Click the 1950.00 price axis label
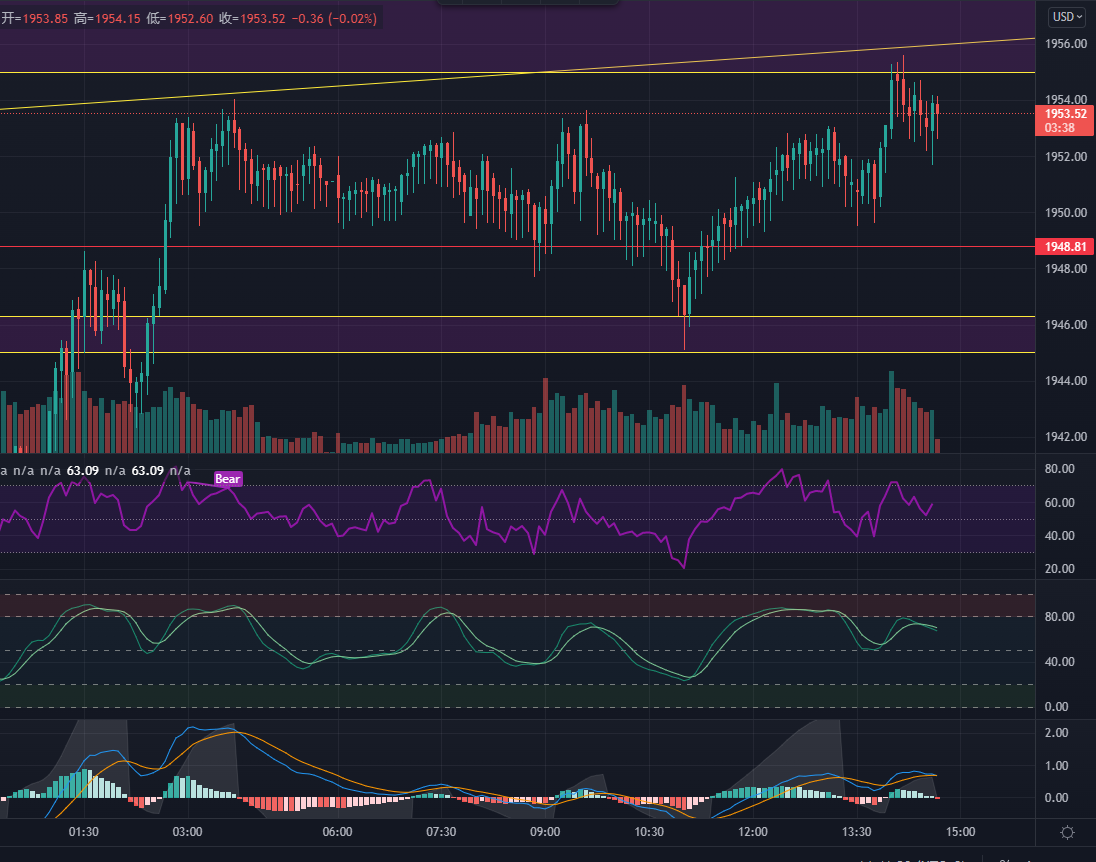The height and width of the screenshot is (862, 1096). click(1066, 213)
